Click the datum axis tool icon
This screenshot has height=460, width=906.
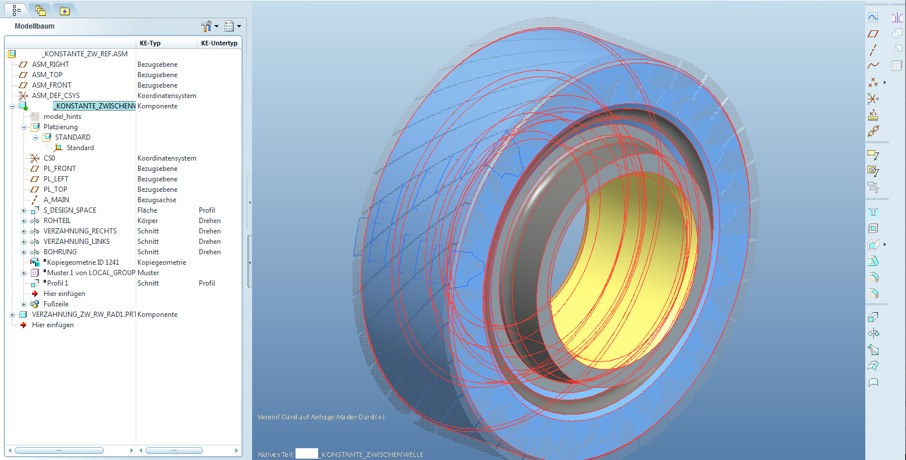click(873, 49)
